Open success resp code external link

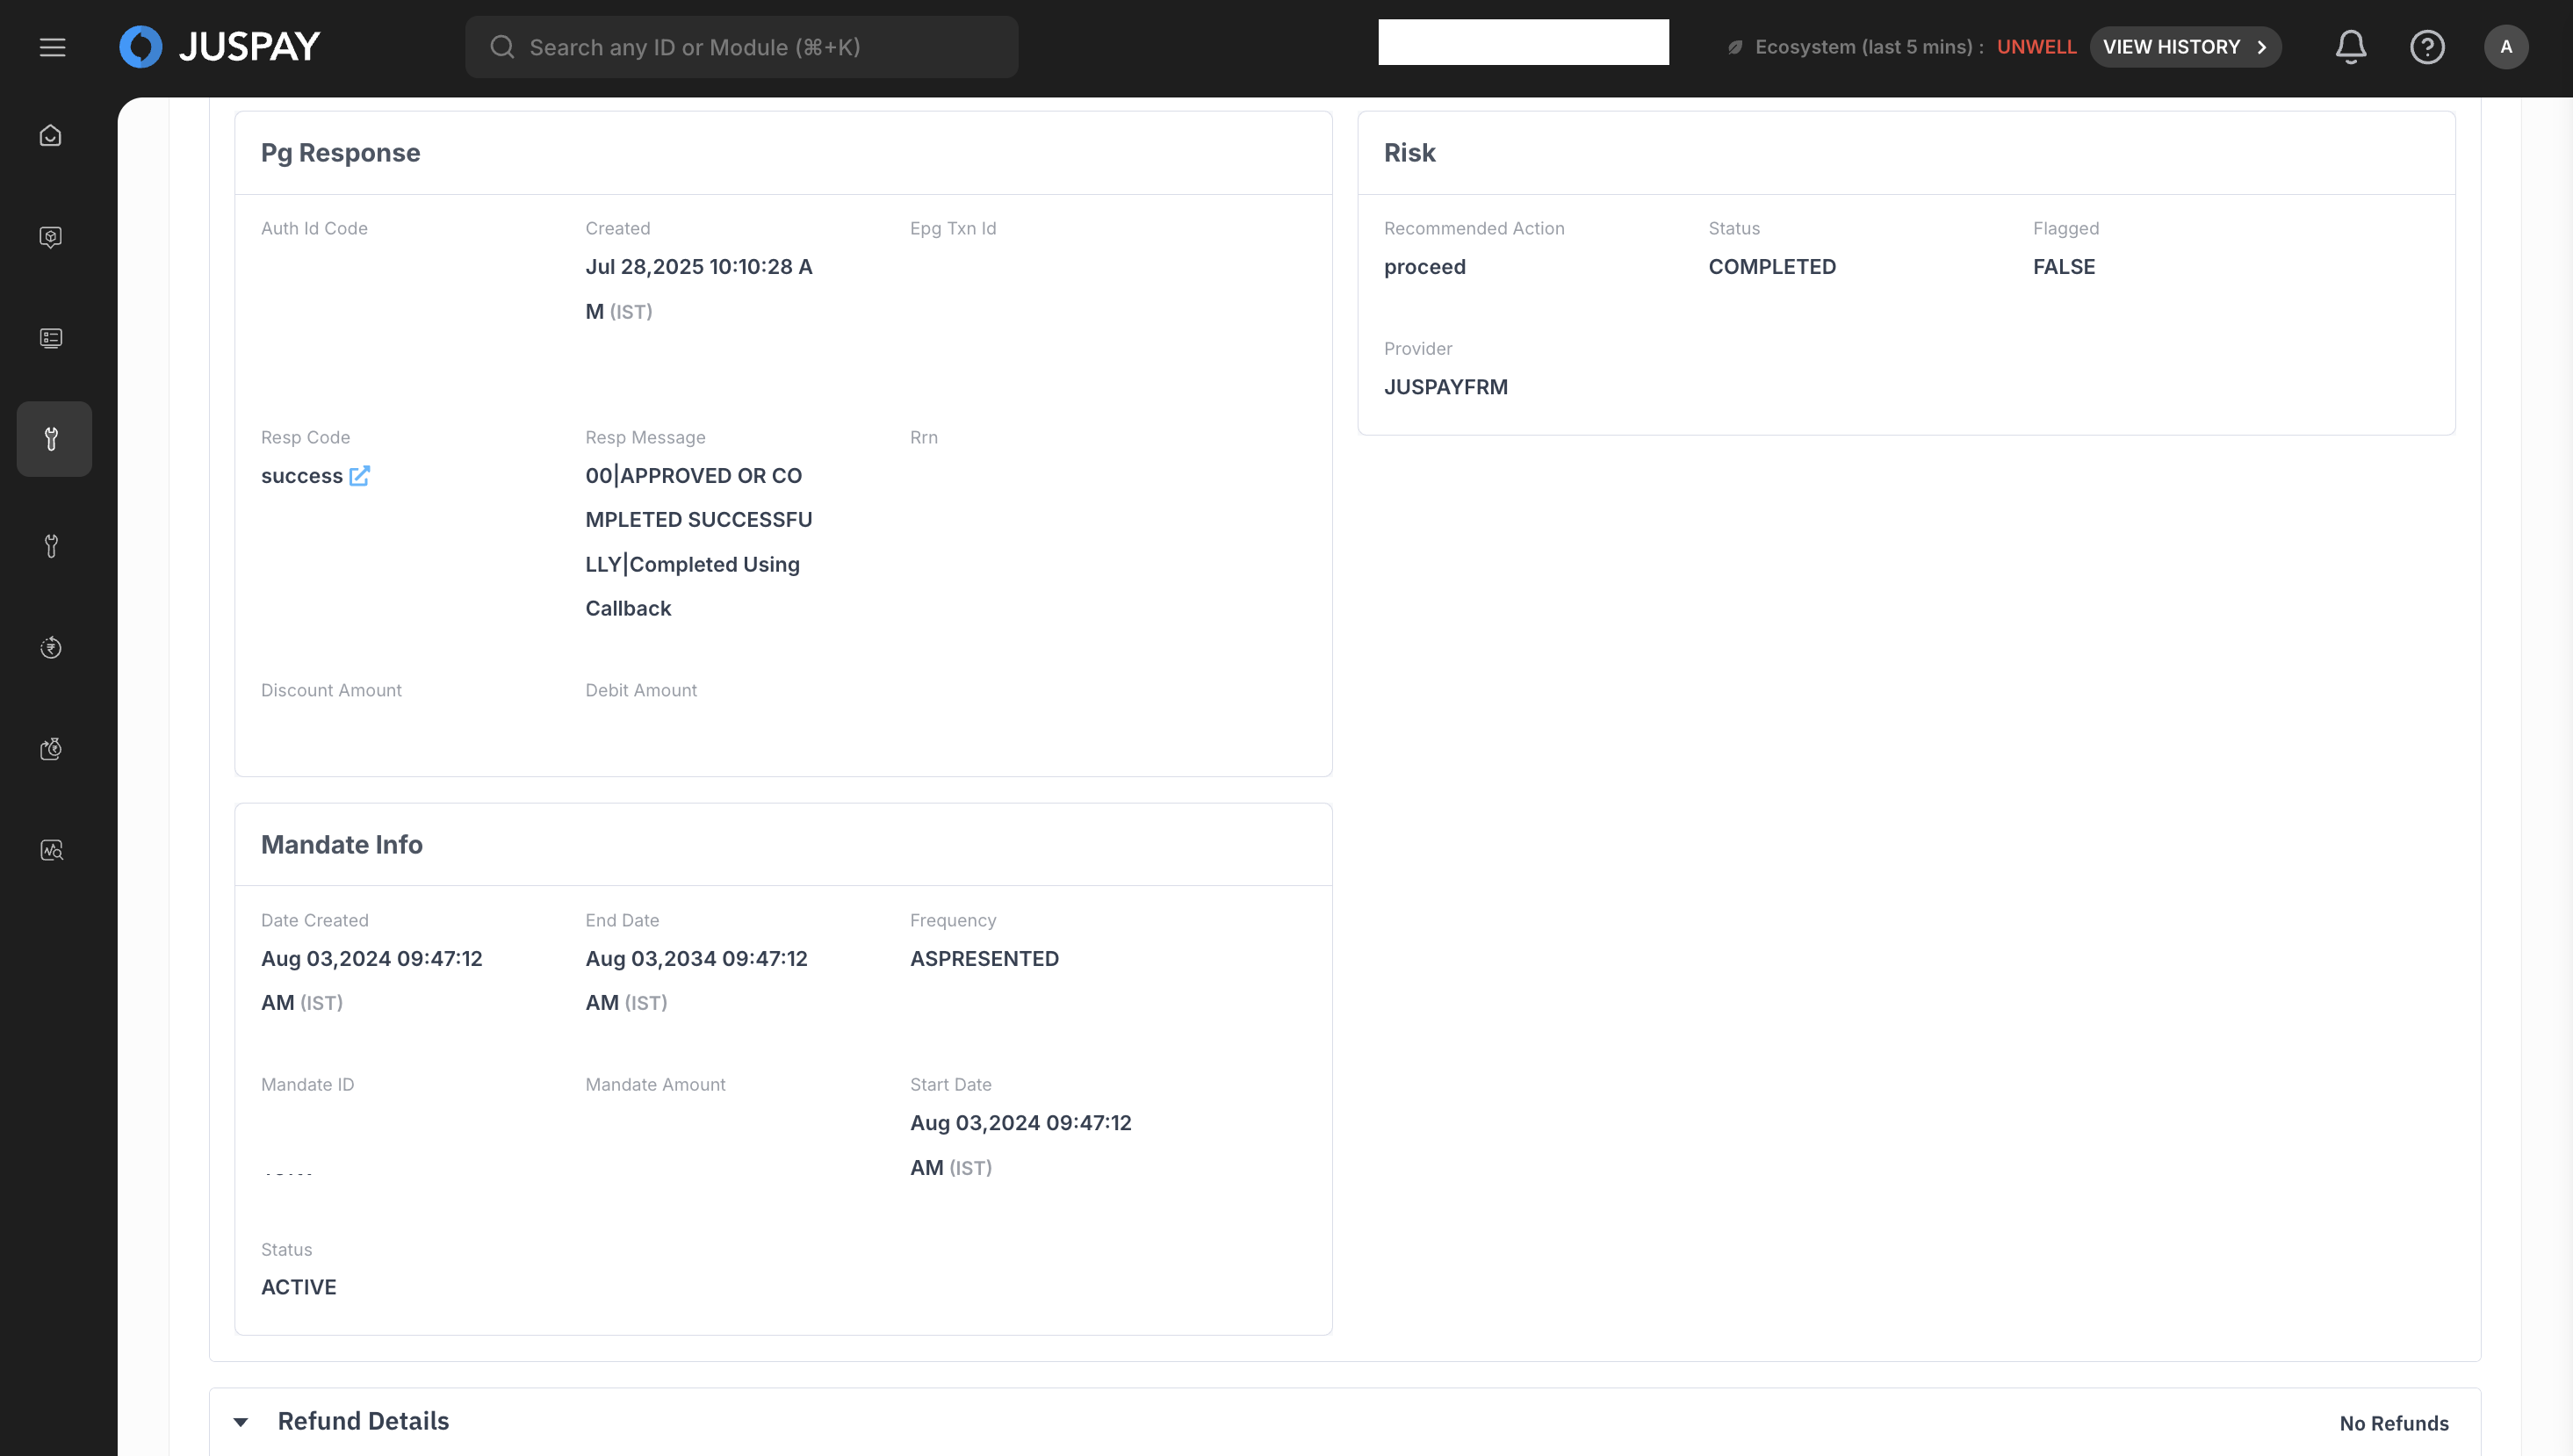(x=360, y=476)
